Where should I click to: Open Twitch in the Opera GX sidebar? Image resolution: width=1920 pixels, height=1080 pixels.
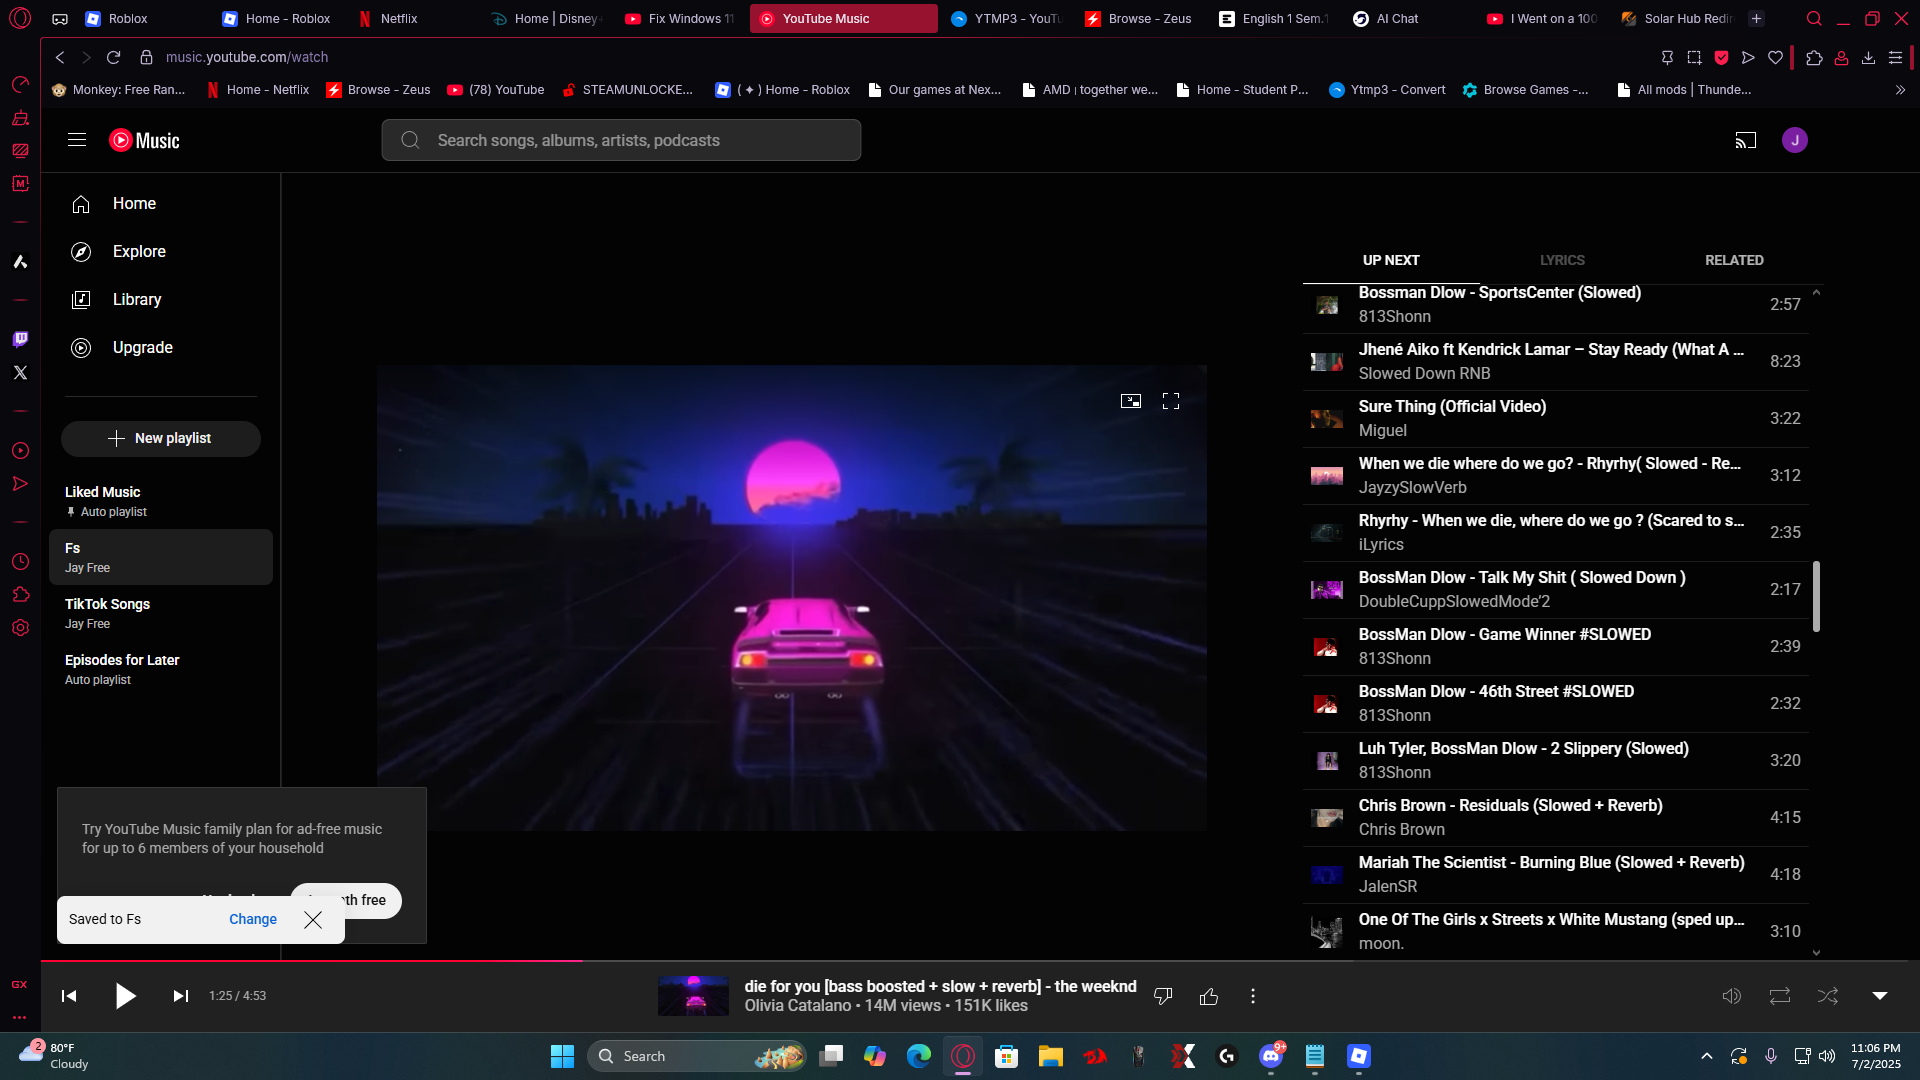coord(20,339)
